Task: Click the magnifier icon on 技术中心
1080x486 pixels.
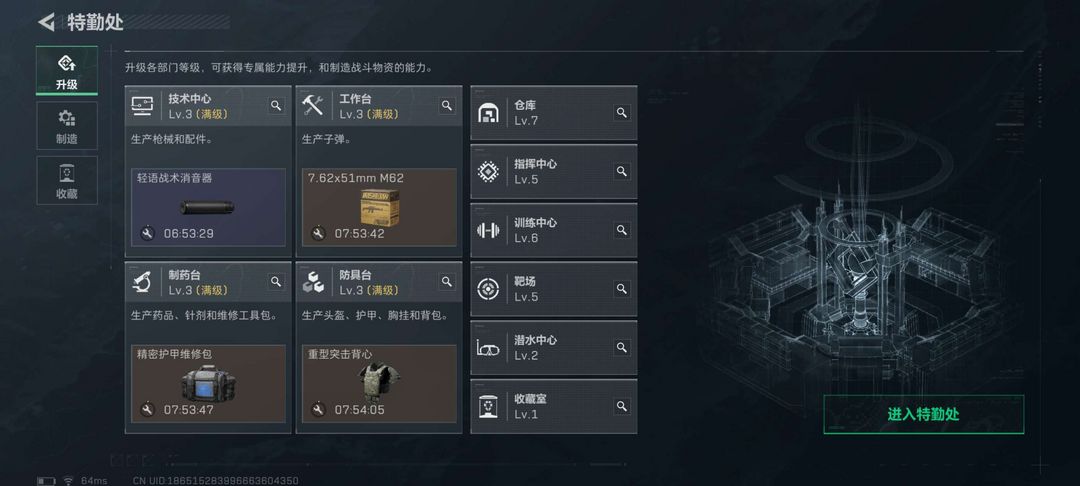Action: coord(276,105)
